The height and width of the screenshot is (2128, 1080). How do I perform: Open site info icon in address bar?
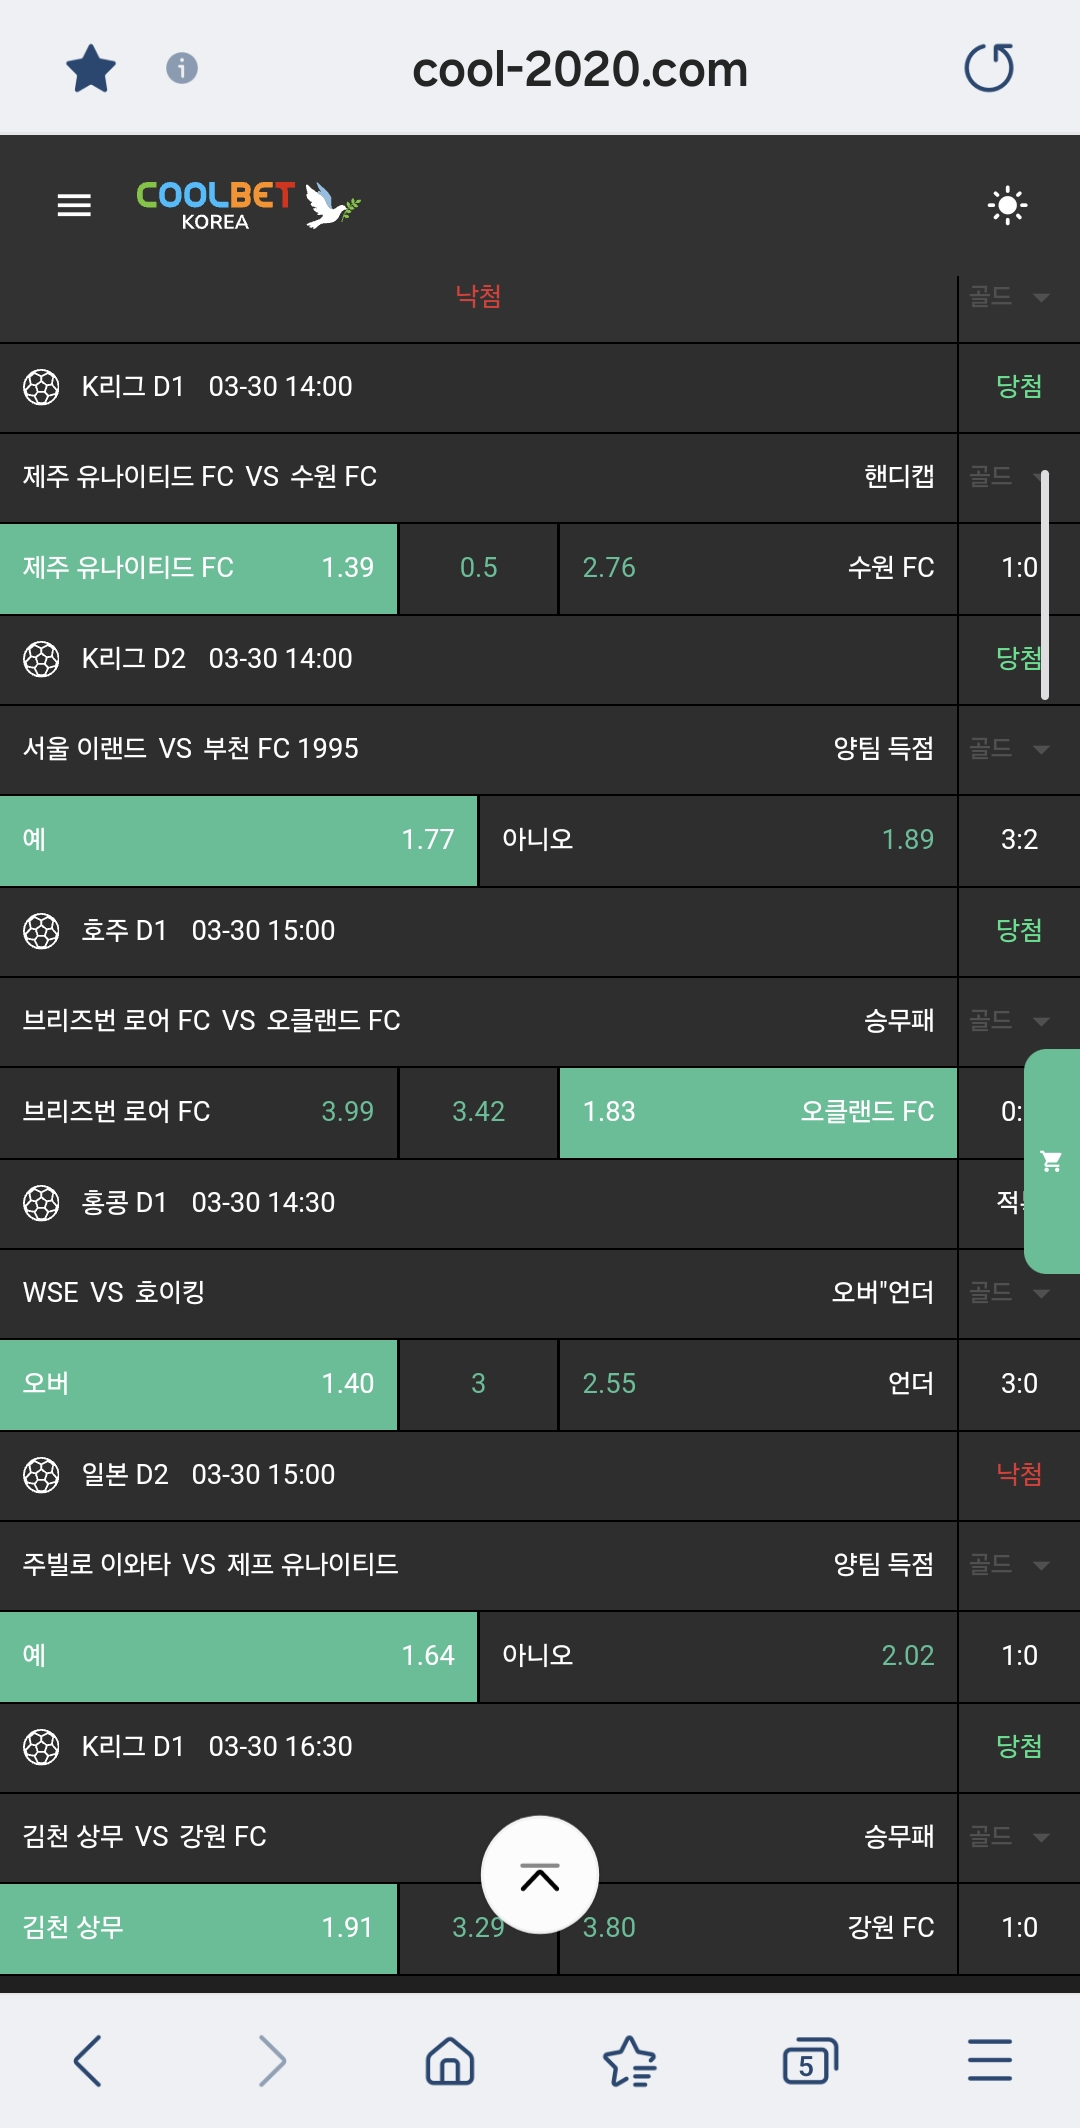coord(181,68)
